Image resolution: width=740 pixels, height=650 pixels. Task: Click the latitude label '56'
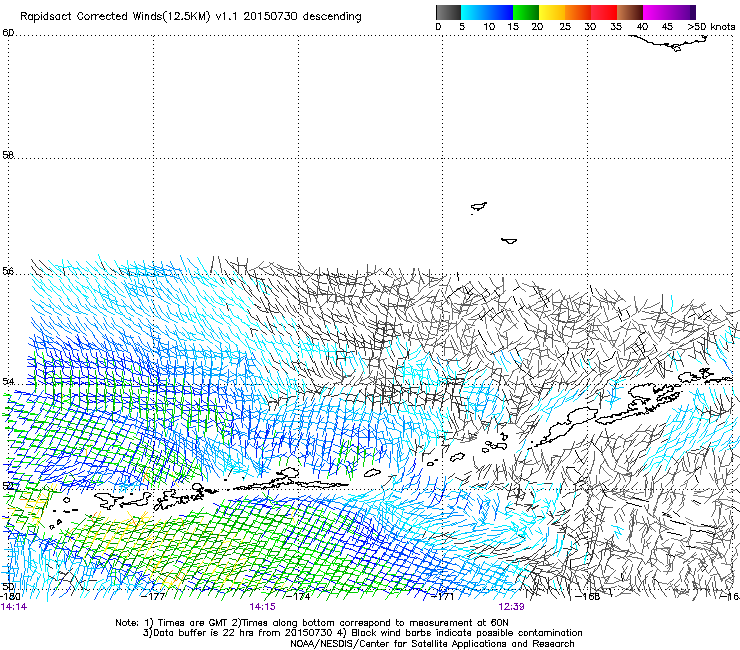point(8,271)
